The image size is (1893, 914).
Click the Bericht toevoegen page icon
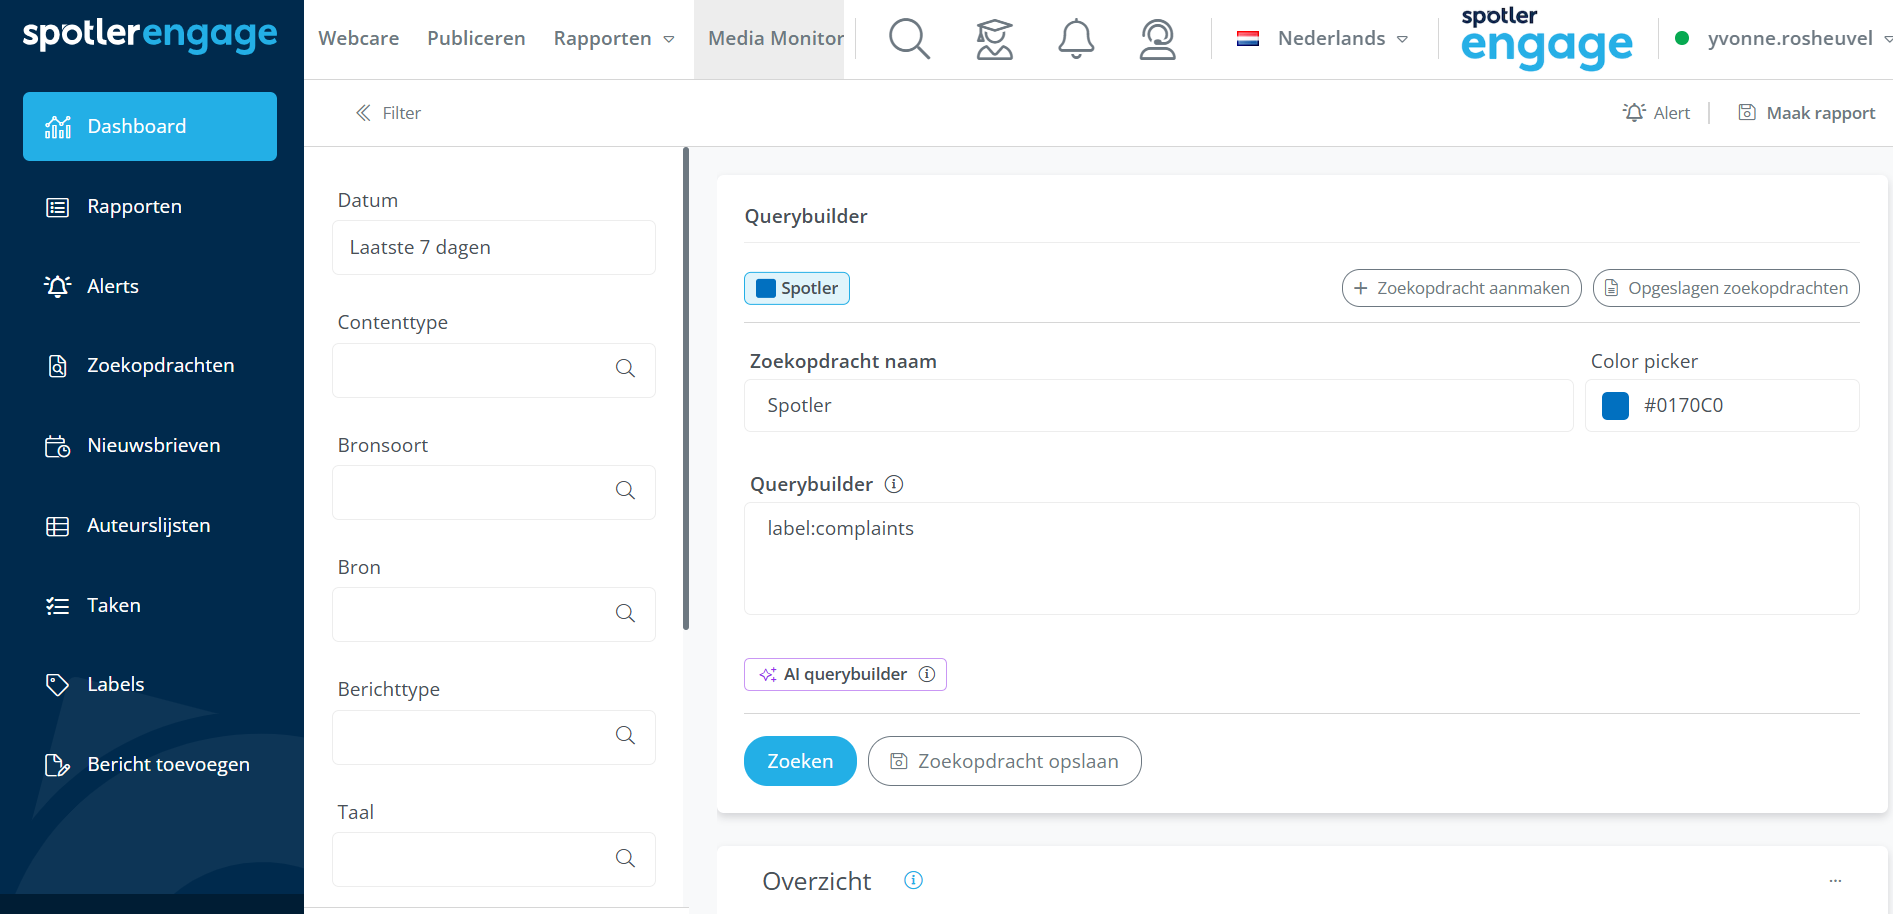pyautogui.click(x=58, y=765)
